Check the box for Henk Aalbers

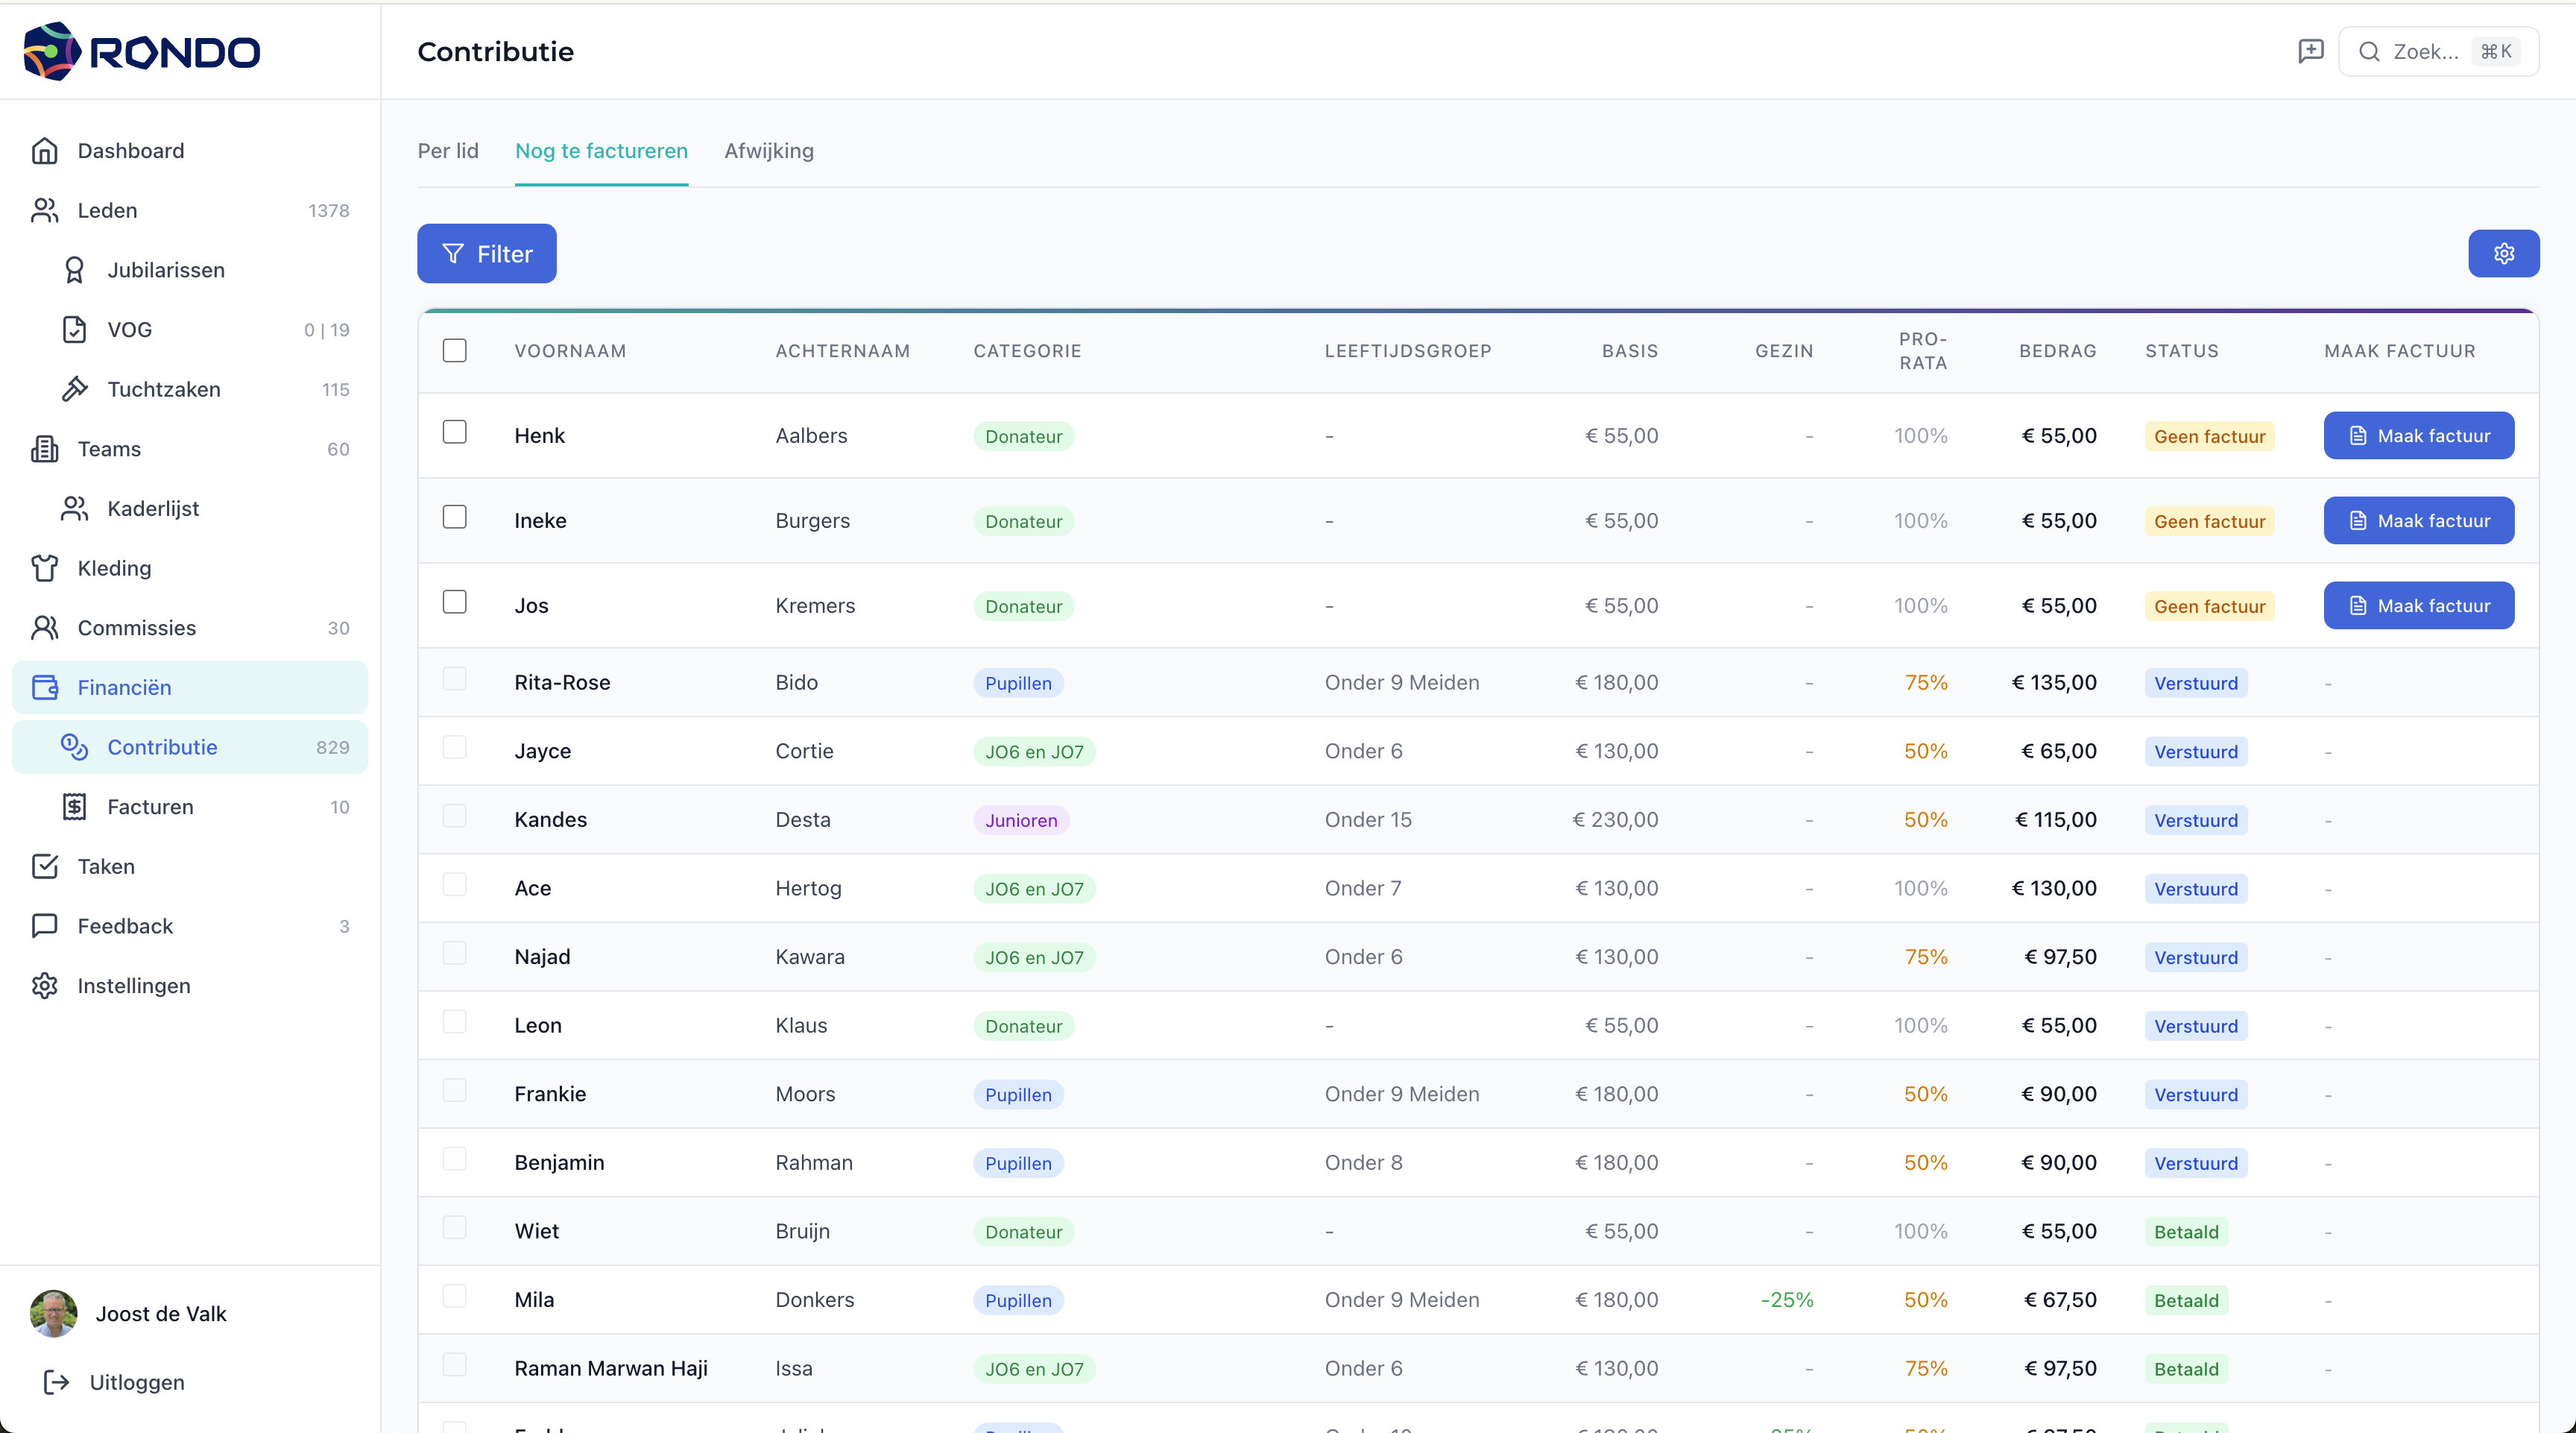click(454, 432)
